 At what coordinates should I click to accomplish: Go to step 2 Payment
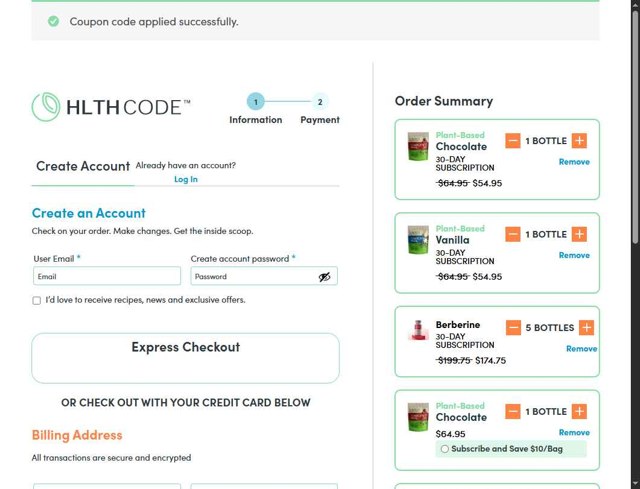tap(320, 102)
